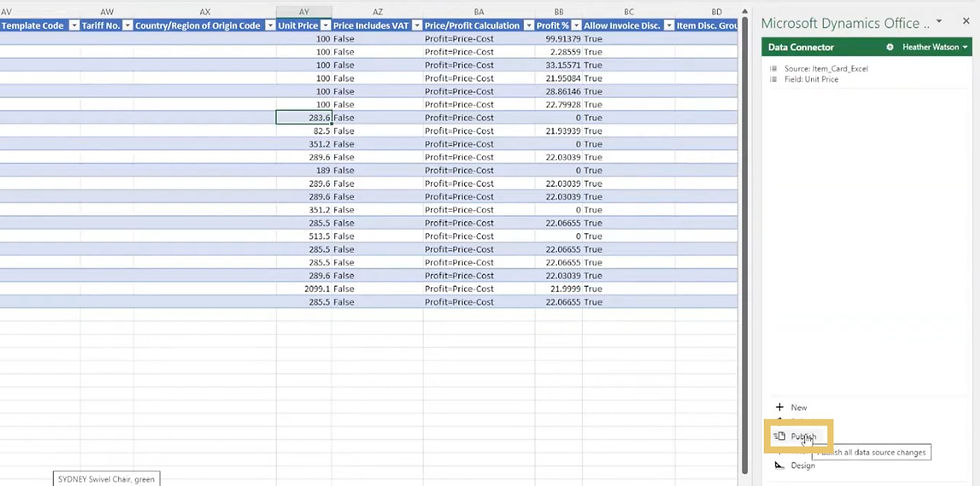
Task: Click True in the 2099.1 unit price row
Action: pyautogui.click(x=592, y=289)
